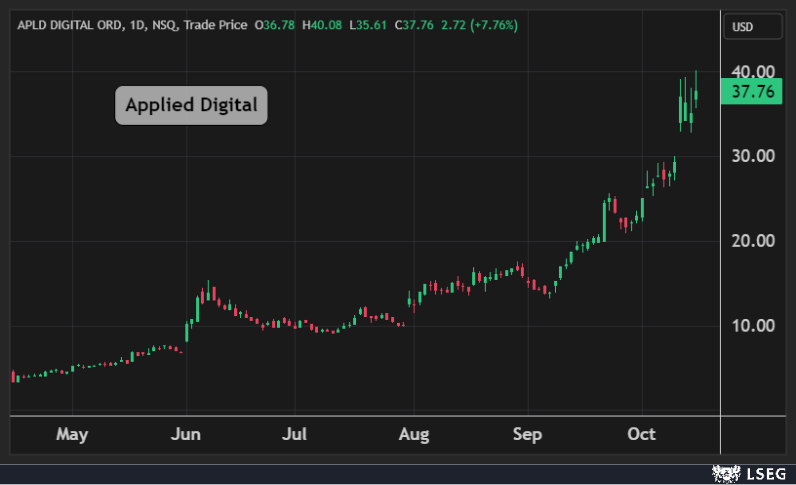Click the high value H40.08
The image size is (796, 485).
coord(322,25)
